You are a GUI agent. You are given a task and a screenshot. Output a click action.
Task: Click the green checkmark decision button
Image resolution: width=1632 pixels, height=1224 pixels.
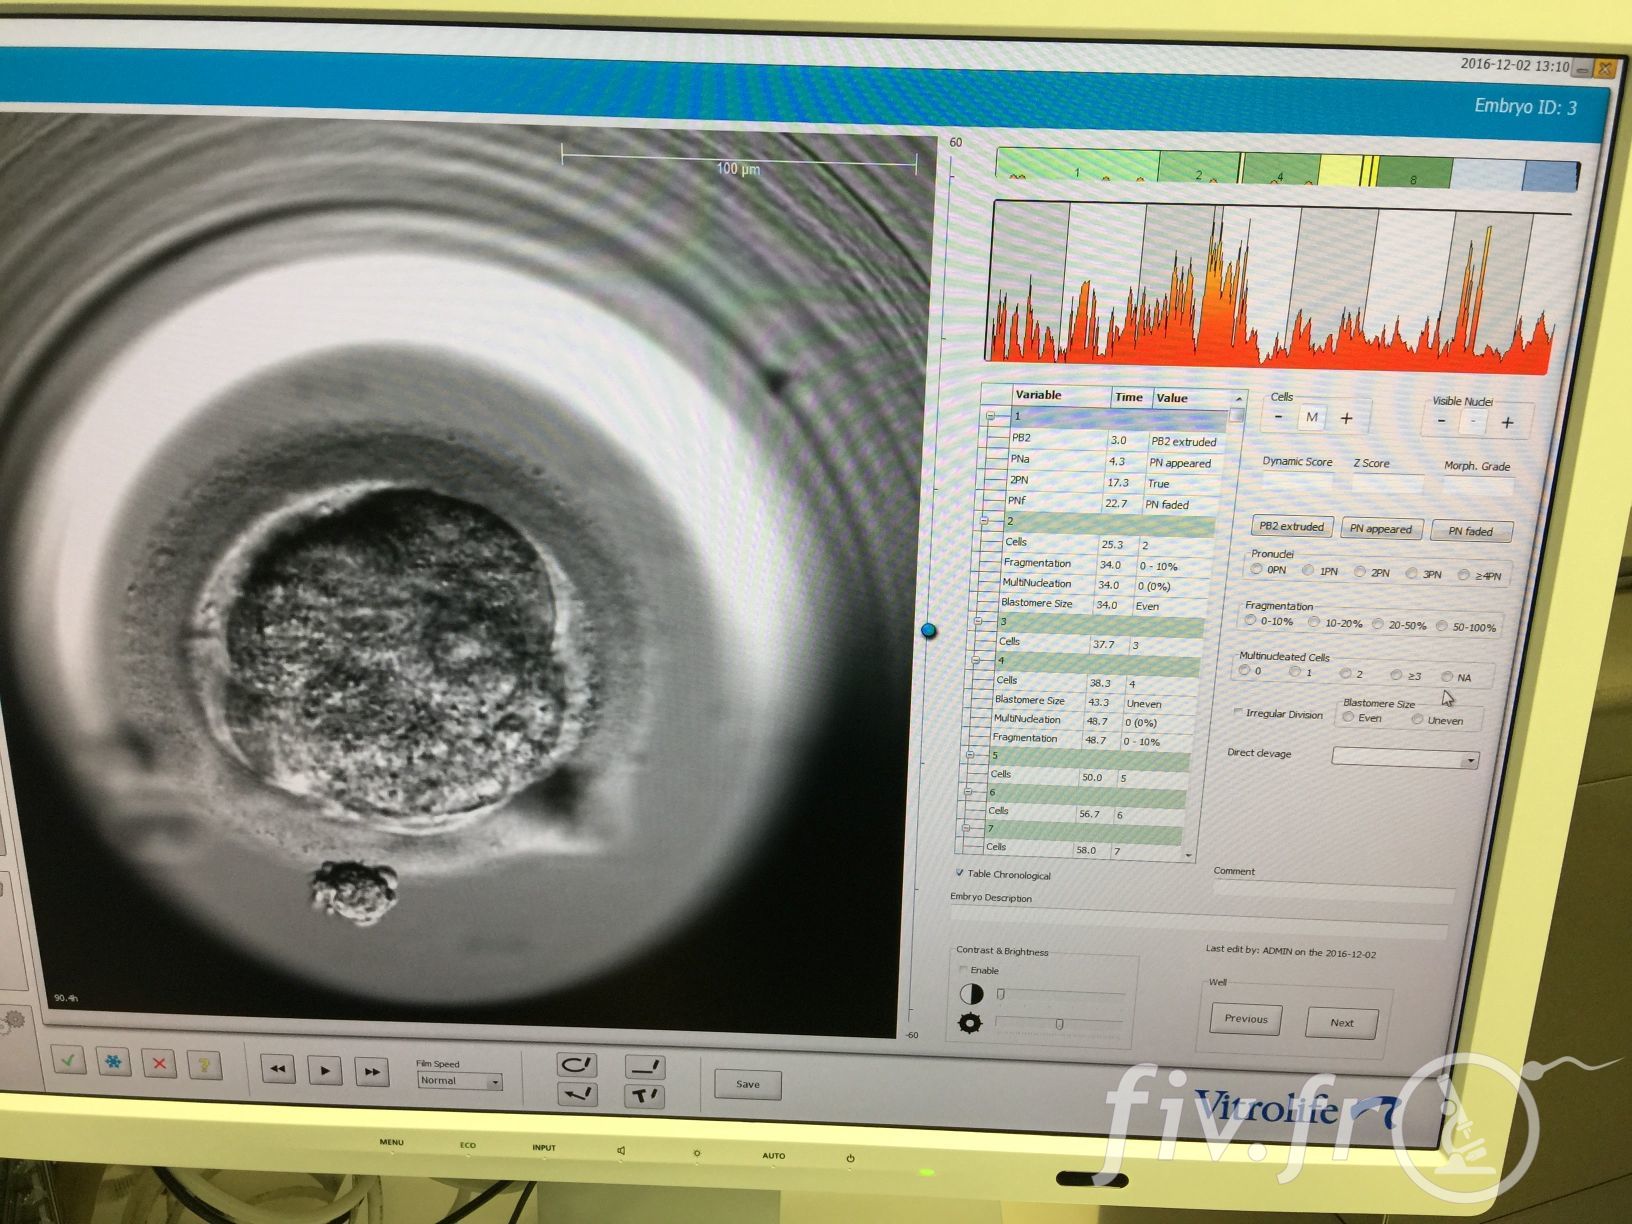pyautogui.click(x=69, y=1061)
